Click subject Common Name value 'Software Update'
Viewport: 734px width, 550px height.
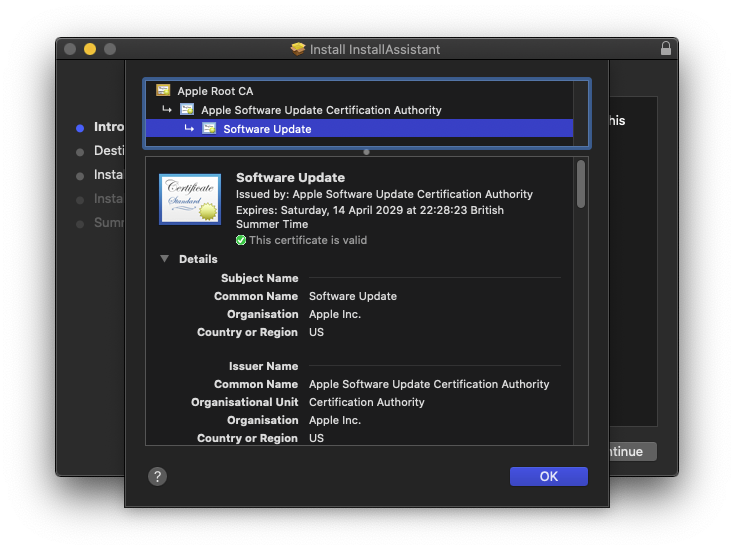[353, 296]
